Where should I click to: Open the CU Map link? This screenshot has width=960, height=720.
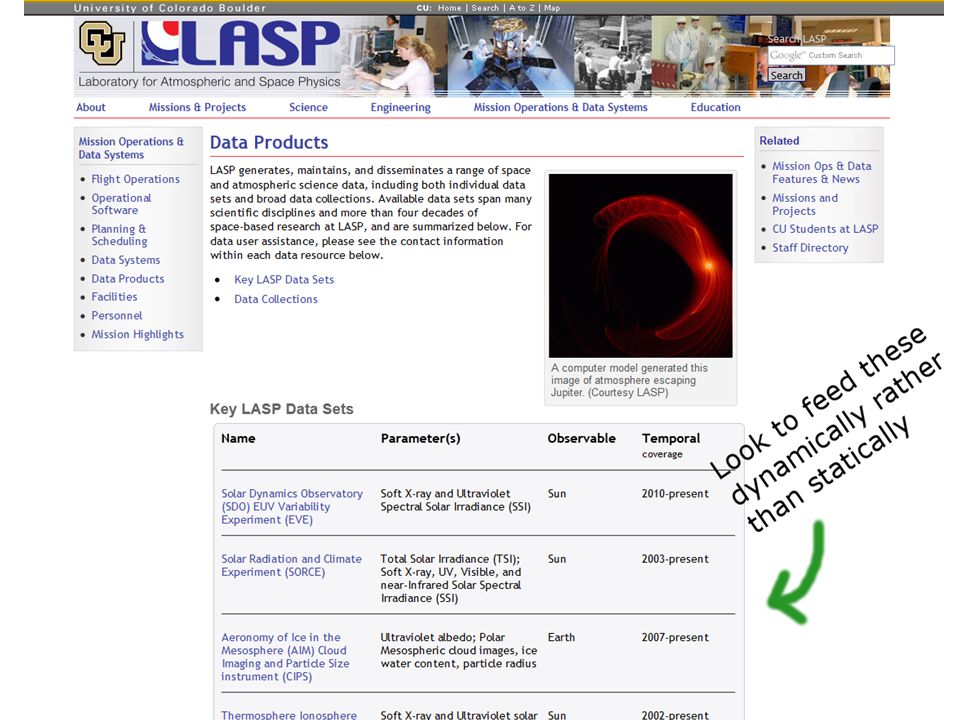pyautogui.click(x=552, y=8)
